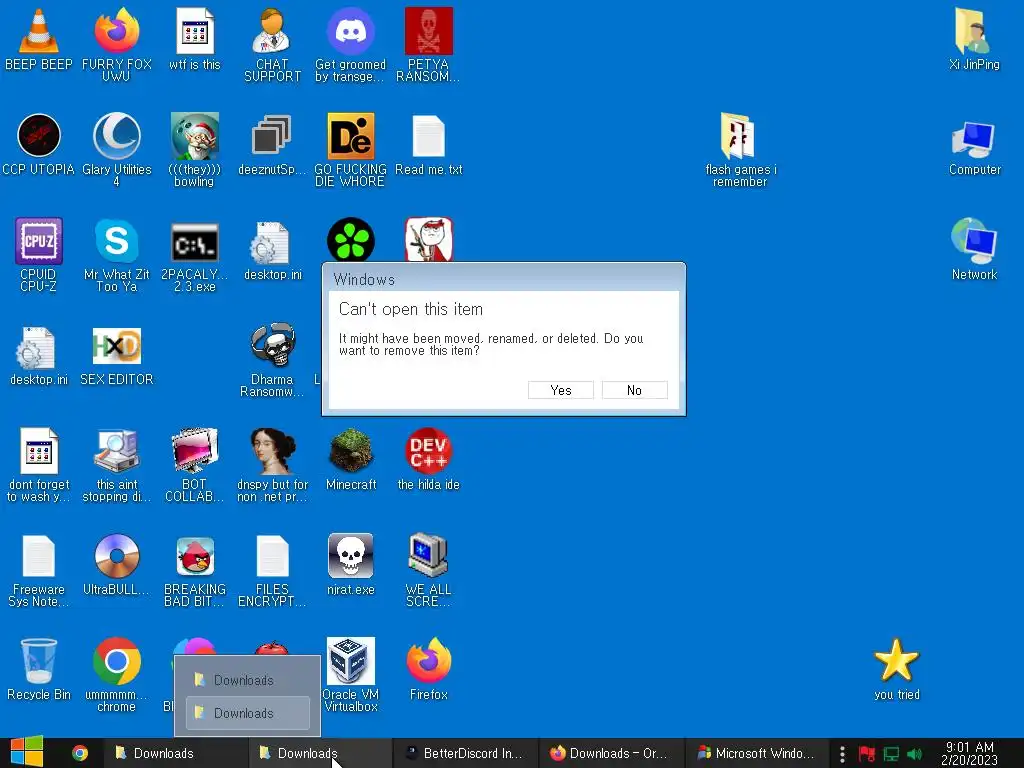1024x768 pixels.
Task: Click Yes to remove the item
Action: point(560,390)
